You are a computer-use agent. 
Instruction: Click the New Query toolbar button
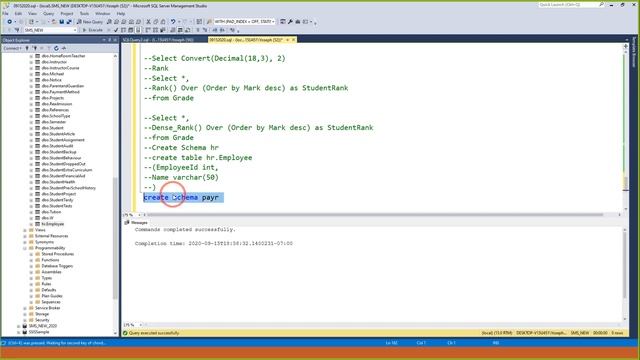[90, 22]
